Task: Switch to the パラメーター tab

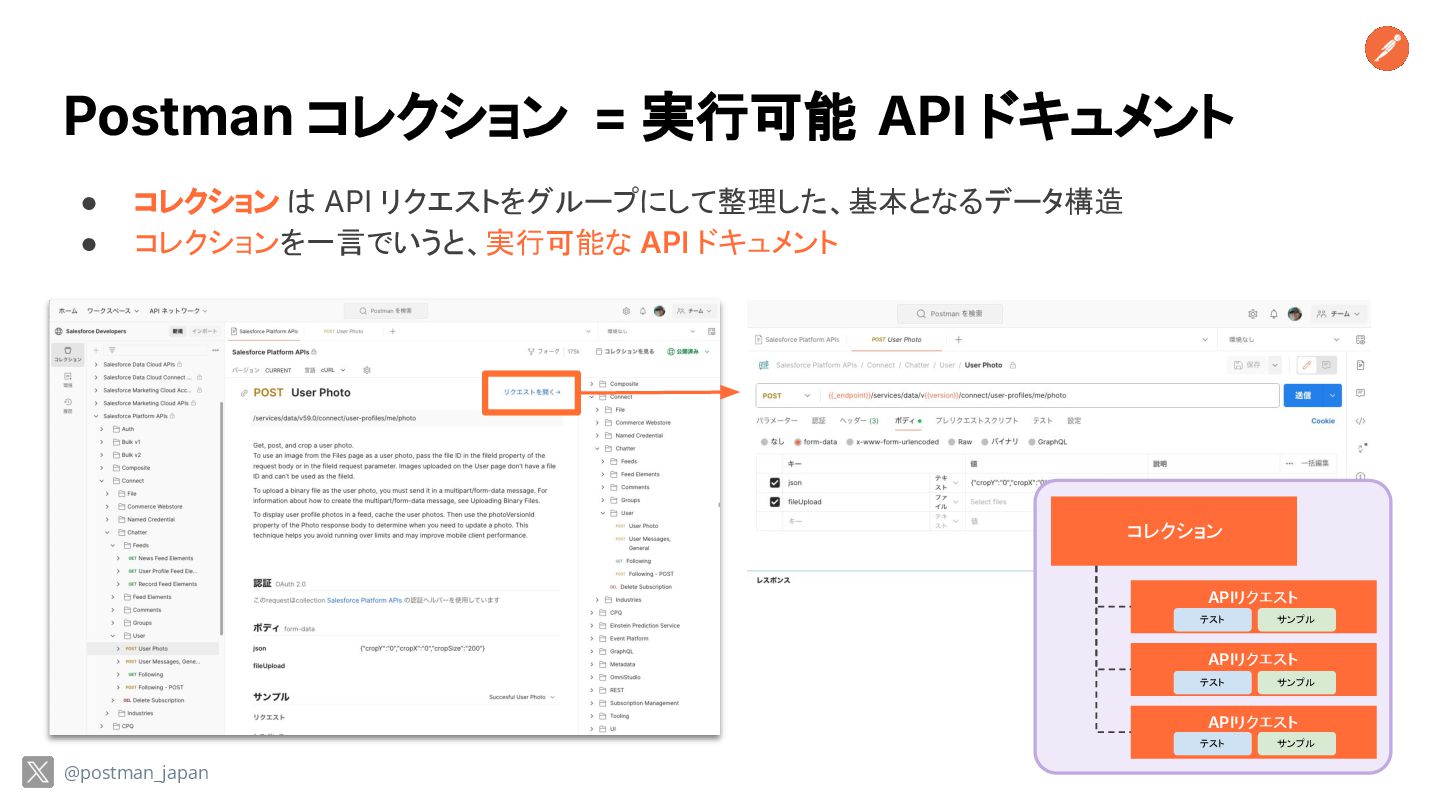Action: click(x=777, y=421)
